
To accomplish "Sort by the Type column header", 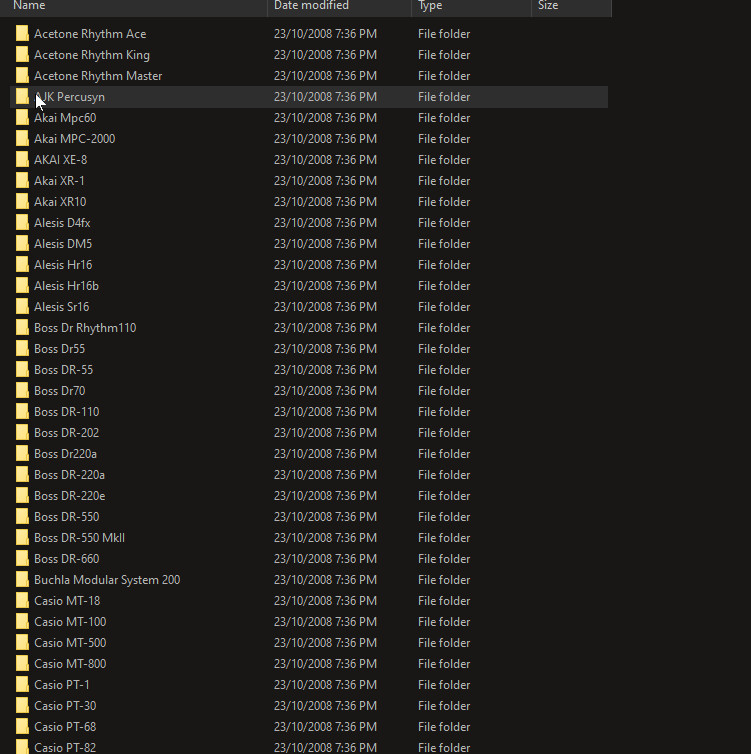I will pos(472,7).
